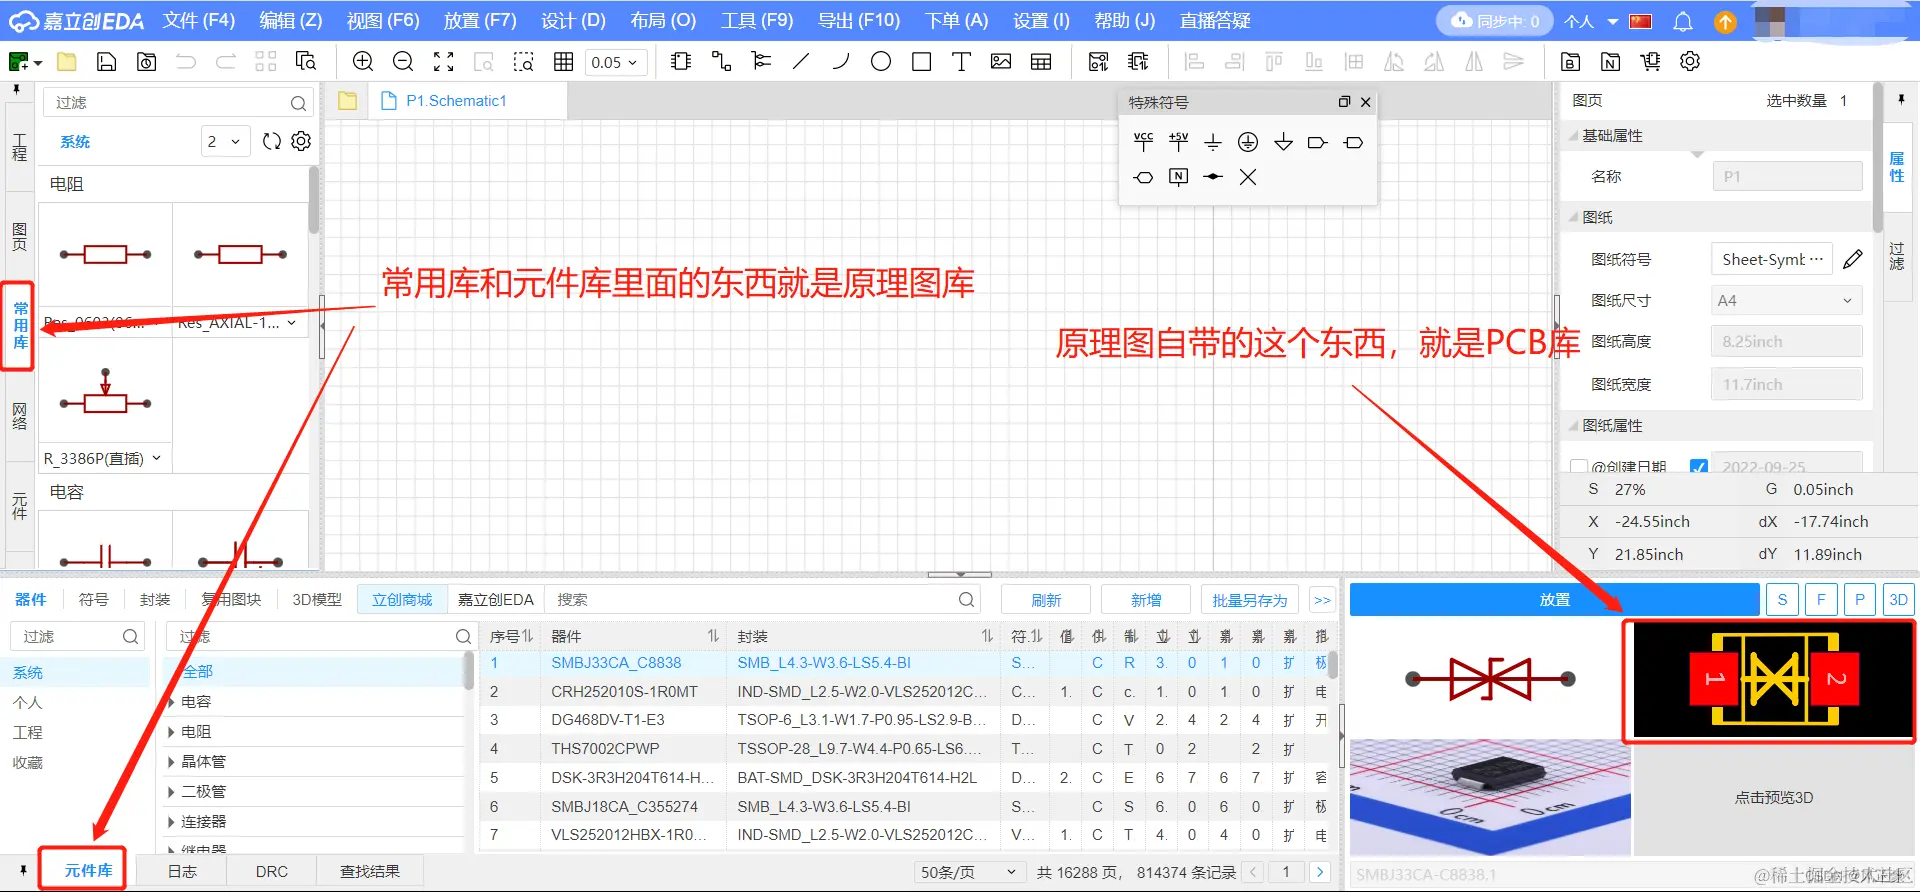Screen dimensions: 1920x892
Task: Click the 批量另存为 button
Action: (x=1250, y=600)
